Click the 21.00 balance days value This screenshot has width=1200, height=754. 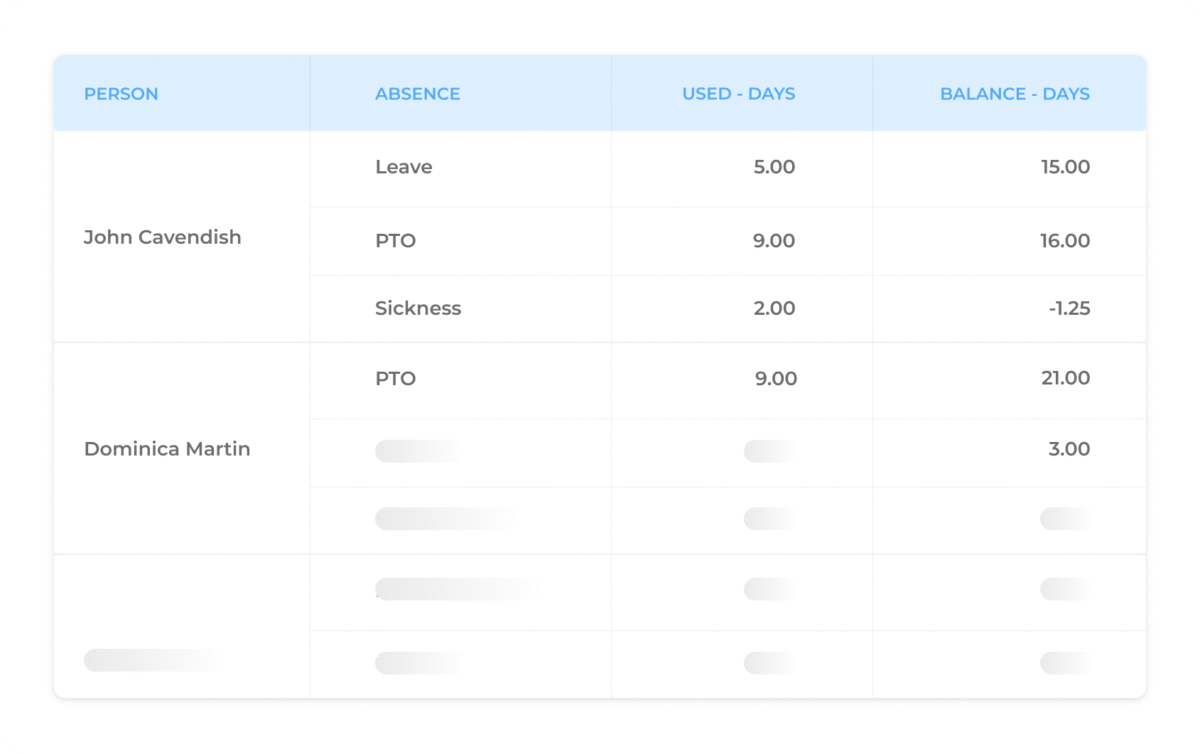tap(1065, 379)
